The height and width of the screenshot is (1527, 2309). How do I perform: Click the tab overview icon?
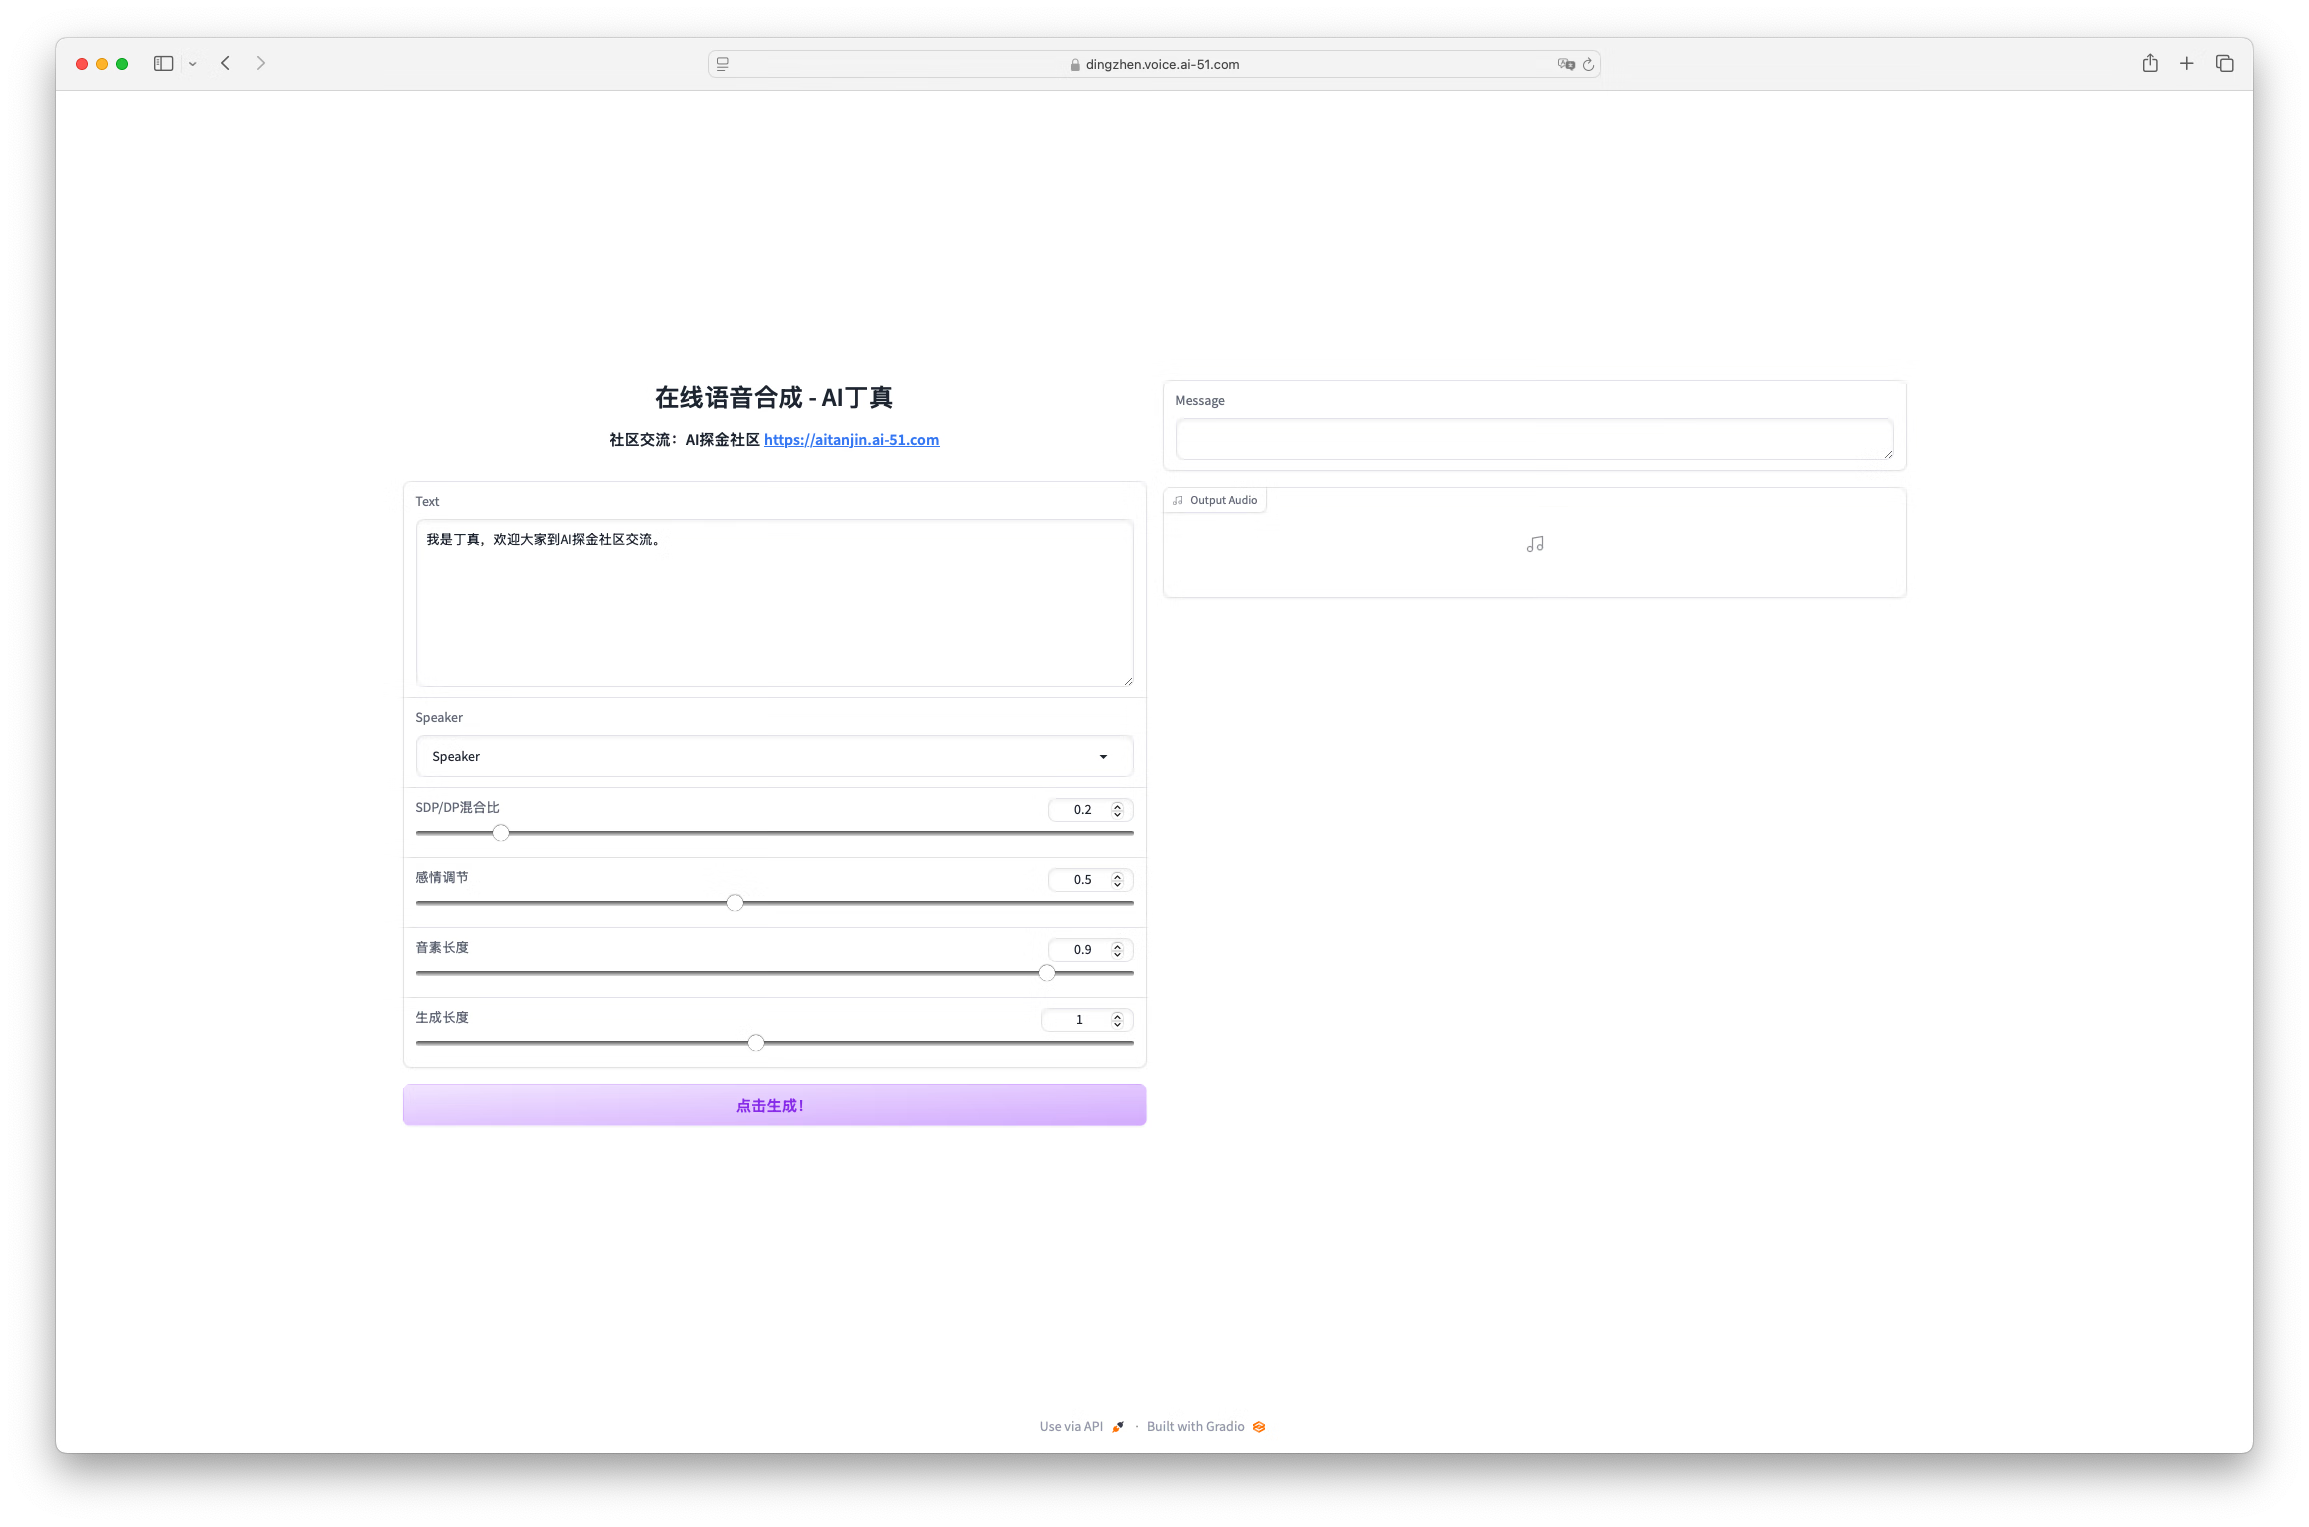[x=2224, y=63]
